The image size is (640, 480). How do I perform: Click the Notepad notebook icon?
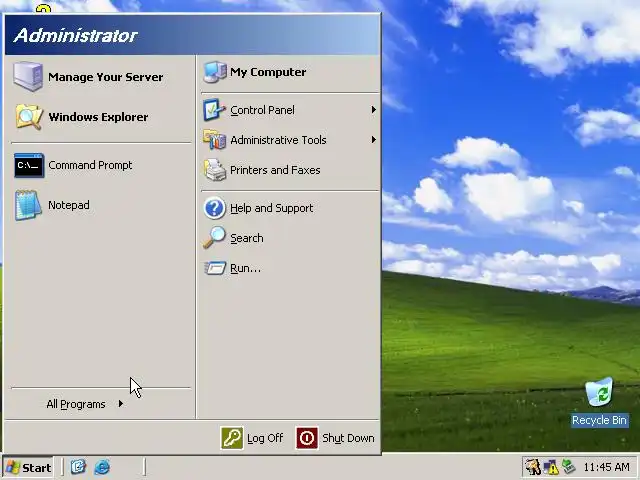pyautogui.click(x=28, y=205)
